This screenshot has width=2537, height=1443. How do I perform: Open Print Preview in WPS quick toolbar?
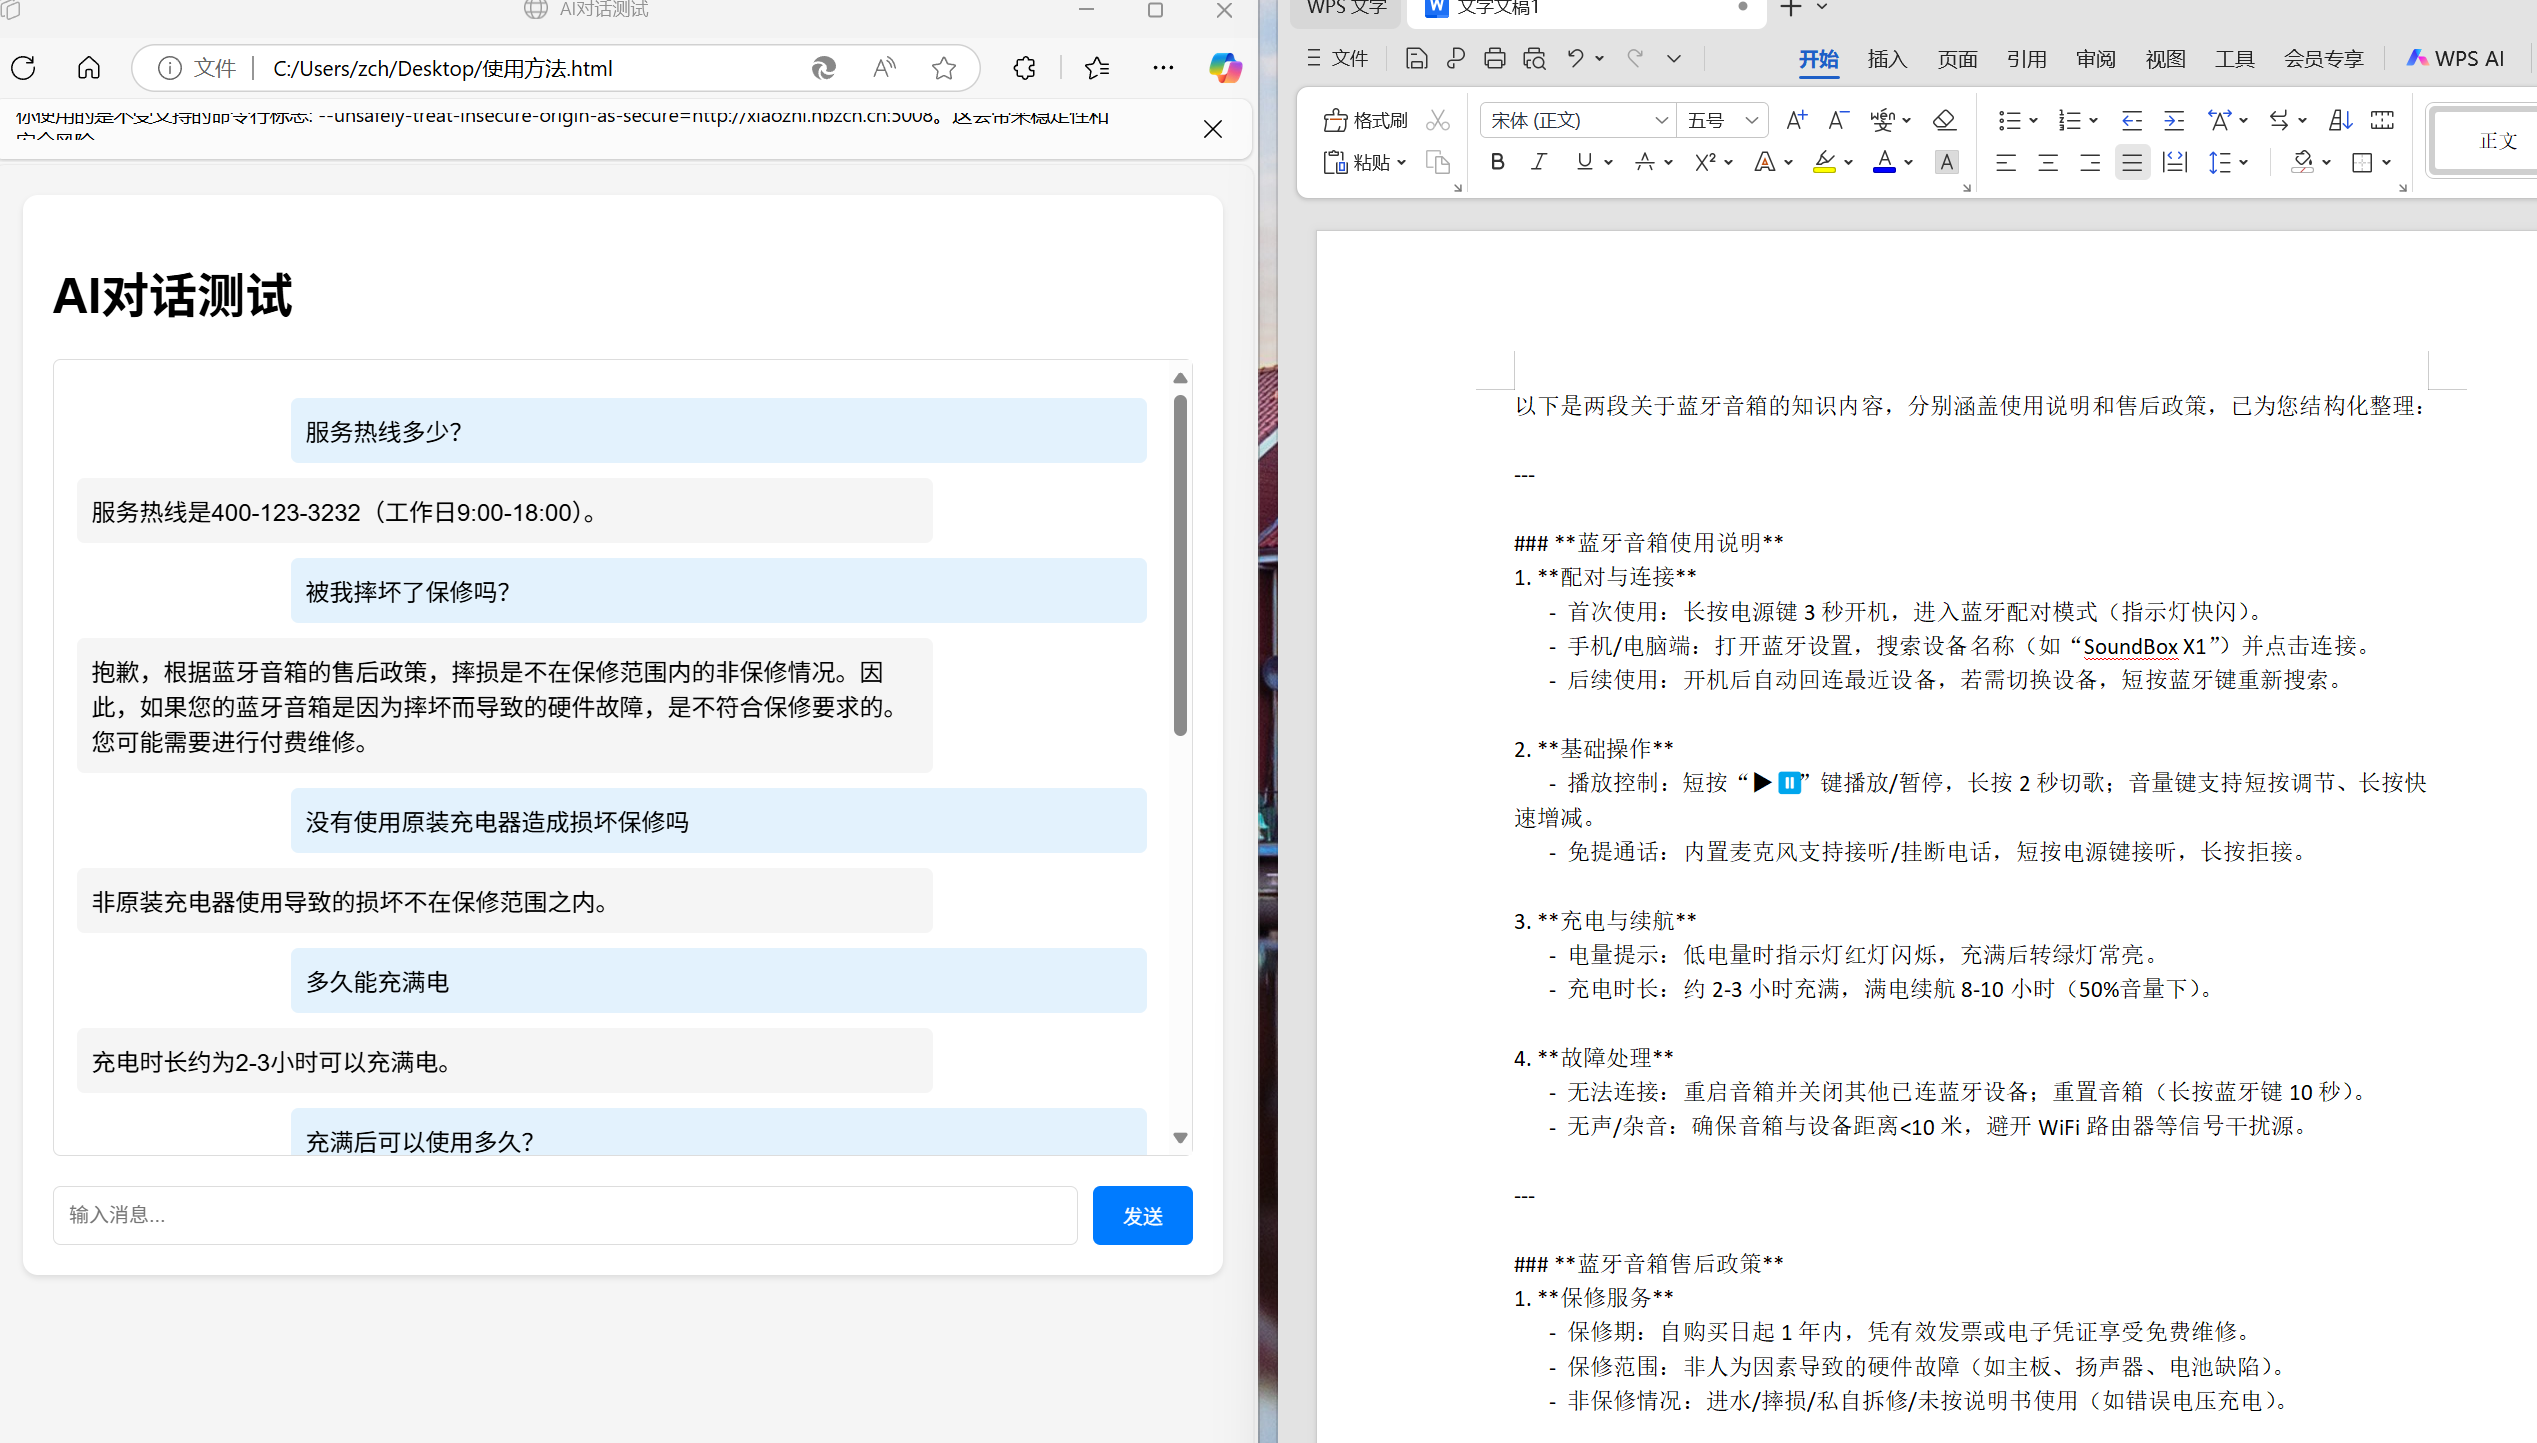click(x=1534, y=59)
